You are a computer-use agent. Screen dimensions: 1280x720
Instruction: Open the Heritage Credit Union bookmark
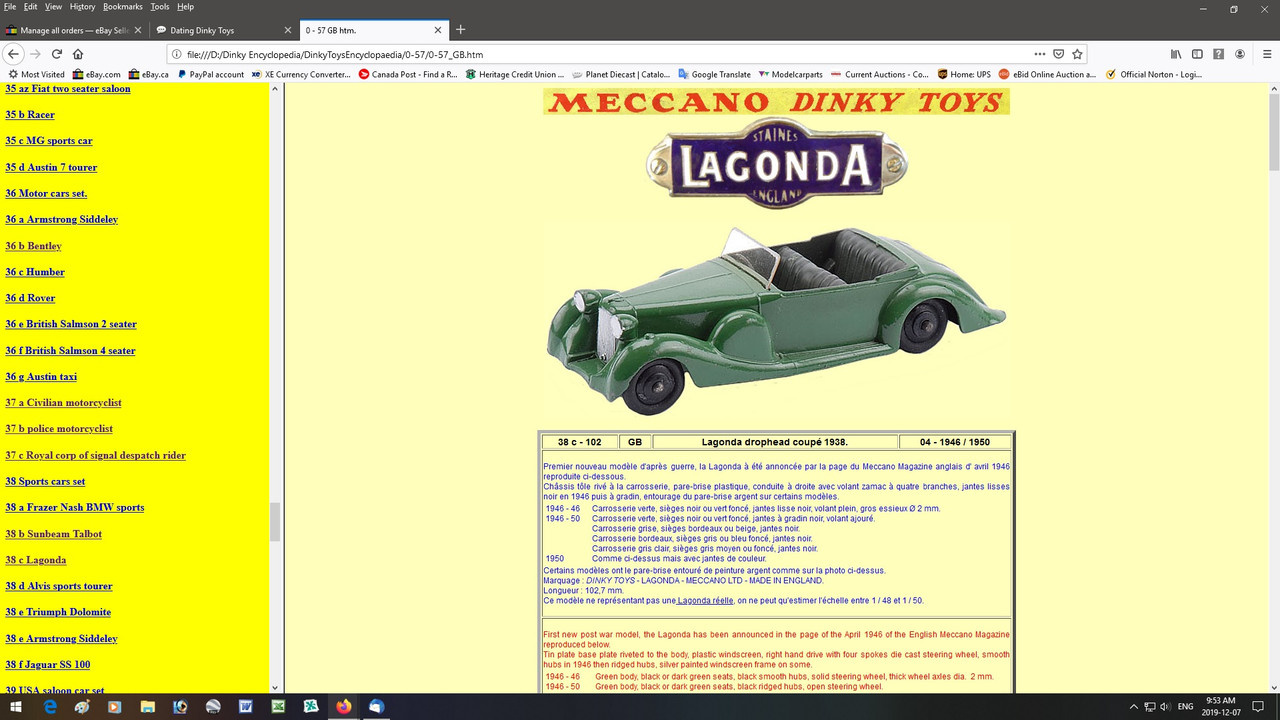(x=515, y=74)
